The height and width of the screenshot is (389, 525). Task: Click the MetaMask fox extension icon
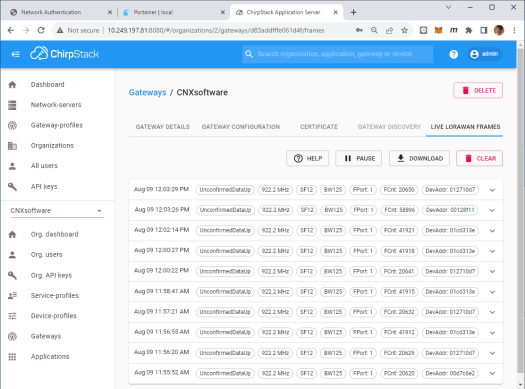click(438, 30)
